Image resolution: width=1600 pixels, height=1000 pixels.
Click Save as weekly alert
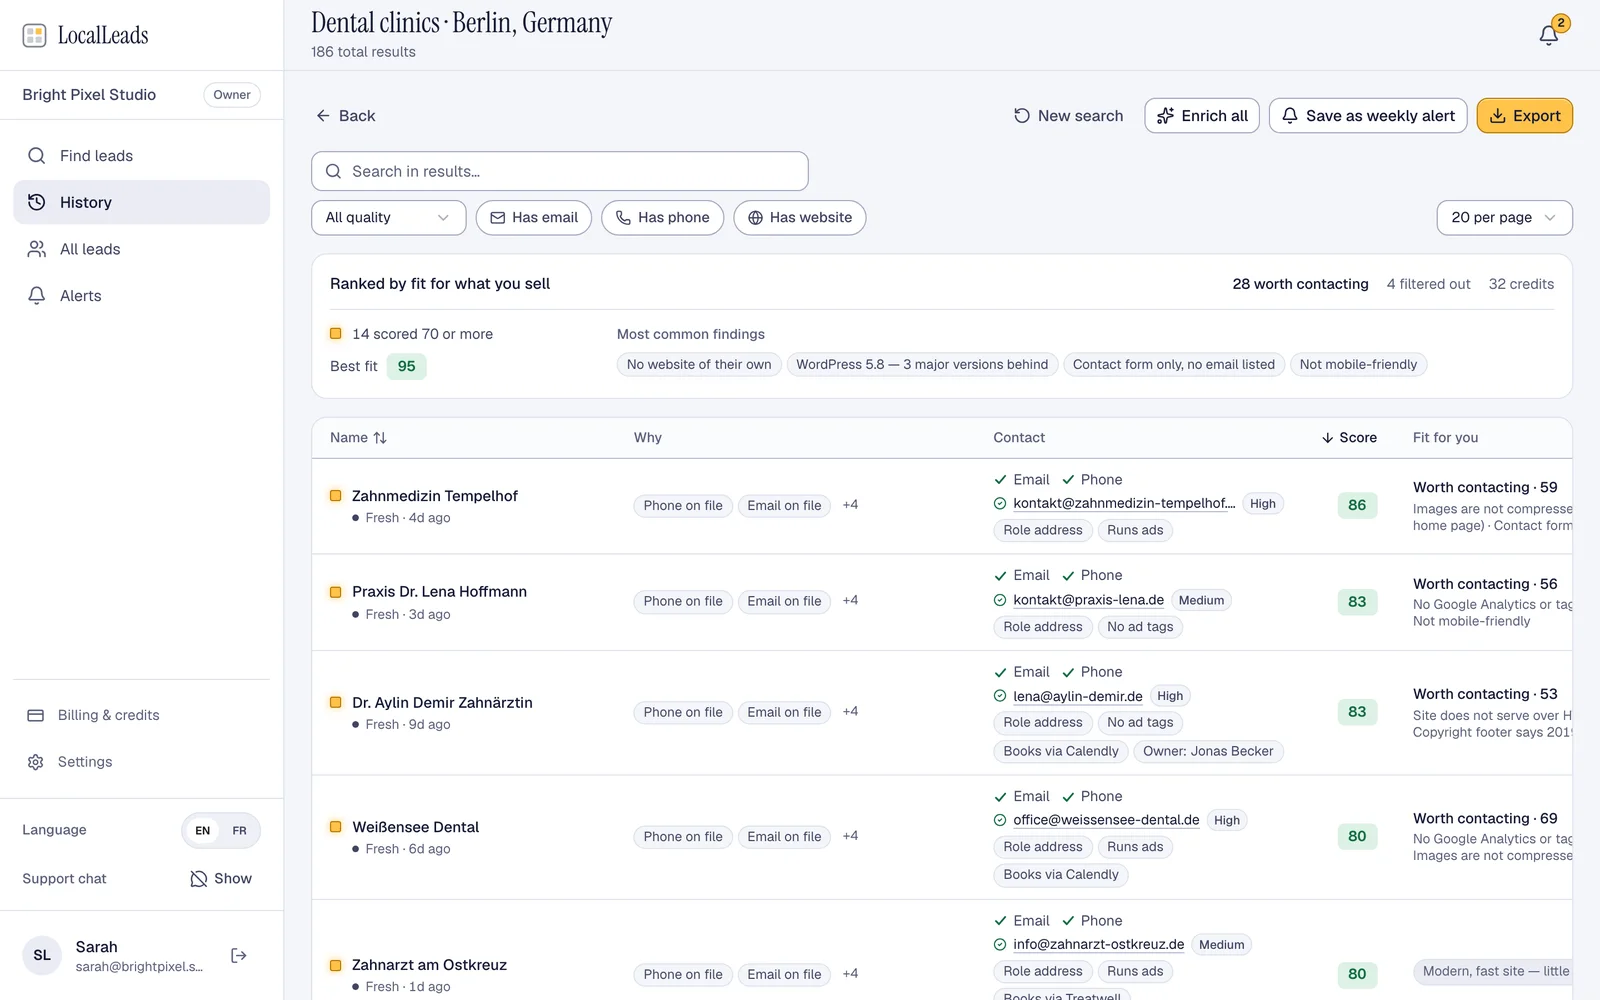pos(1368,116)
